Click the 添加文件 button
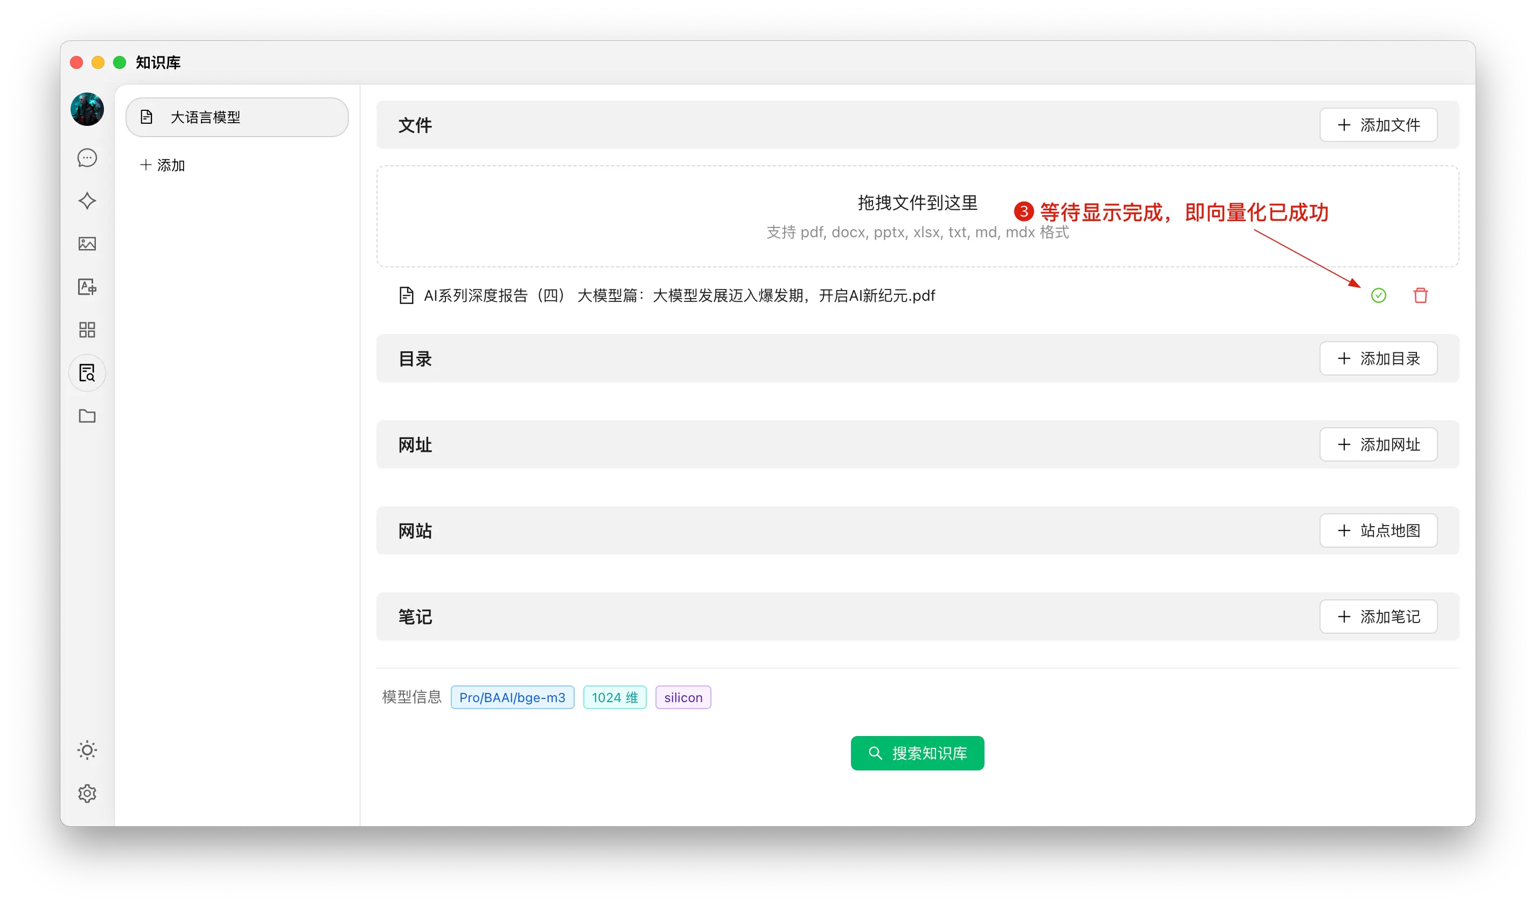Screen dimensions: 1536x906 pos(1379,124)
